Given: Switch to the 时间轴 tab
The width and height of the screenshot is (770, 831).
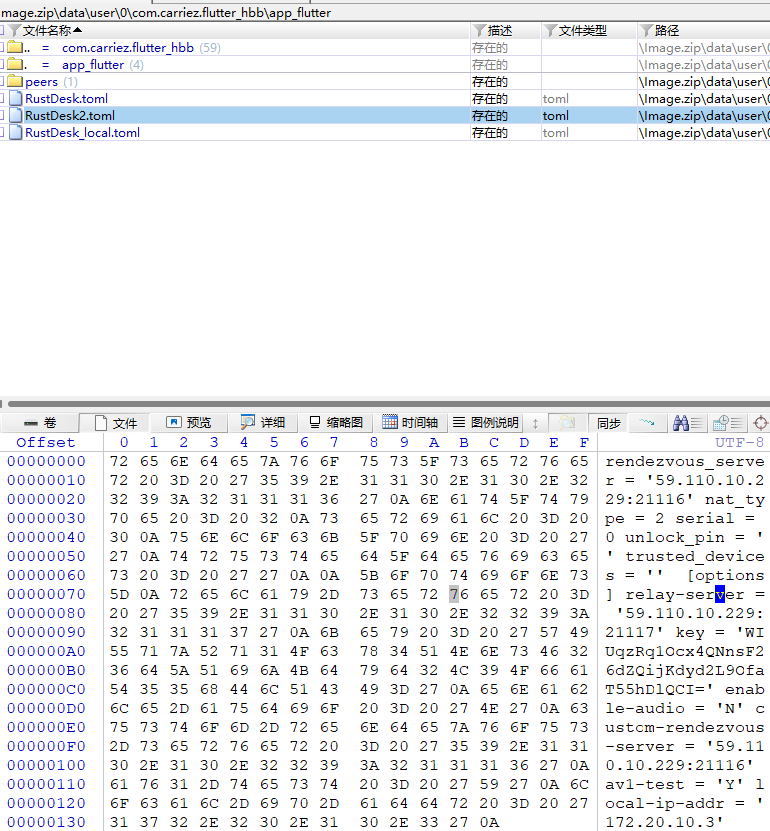Looking at the screenshot, I should point(410,422).
